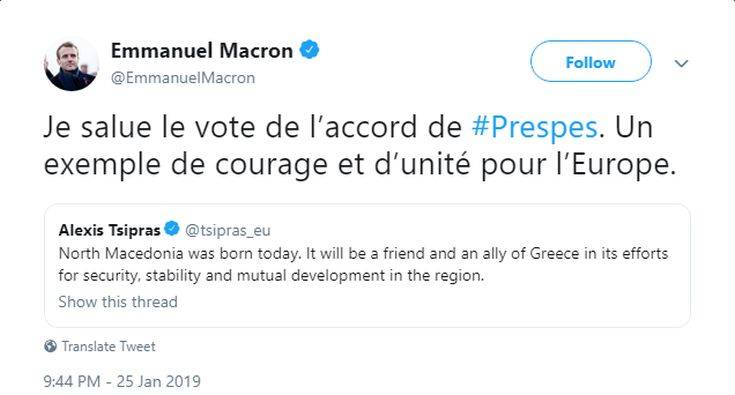Open the quoted tweet about North Macedonia
This screenshot has width=735, height=395.
(367, 266)
